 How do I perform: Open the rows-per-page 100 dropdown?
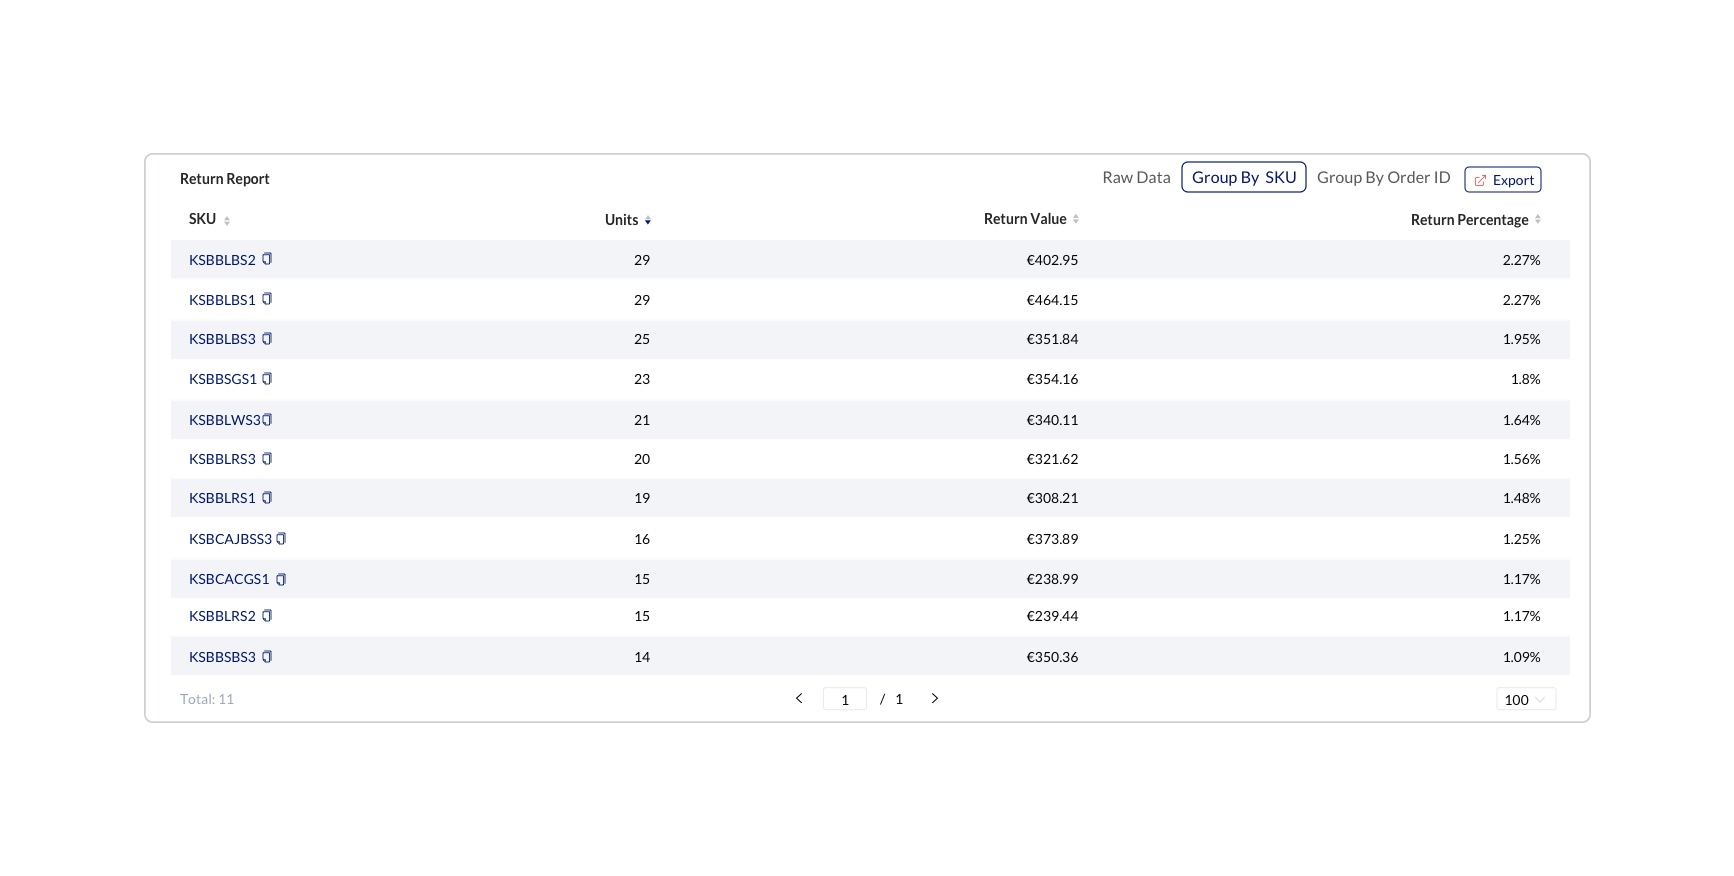(1526, 700)
